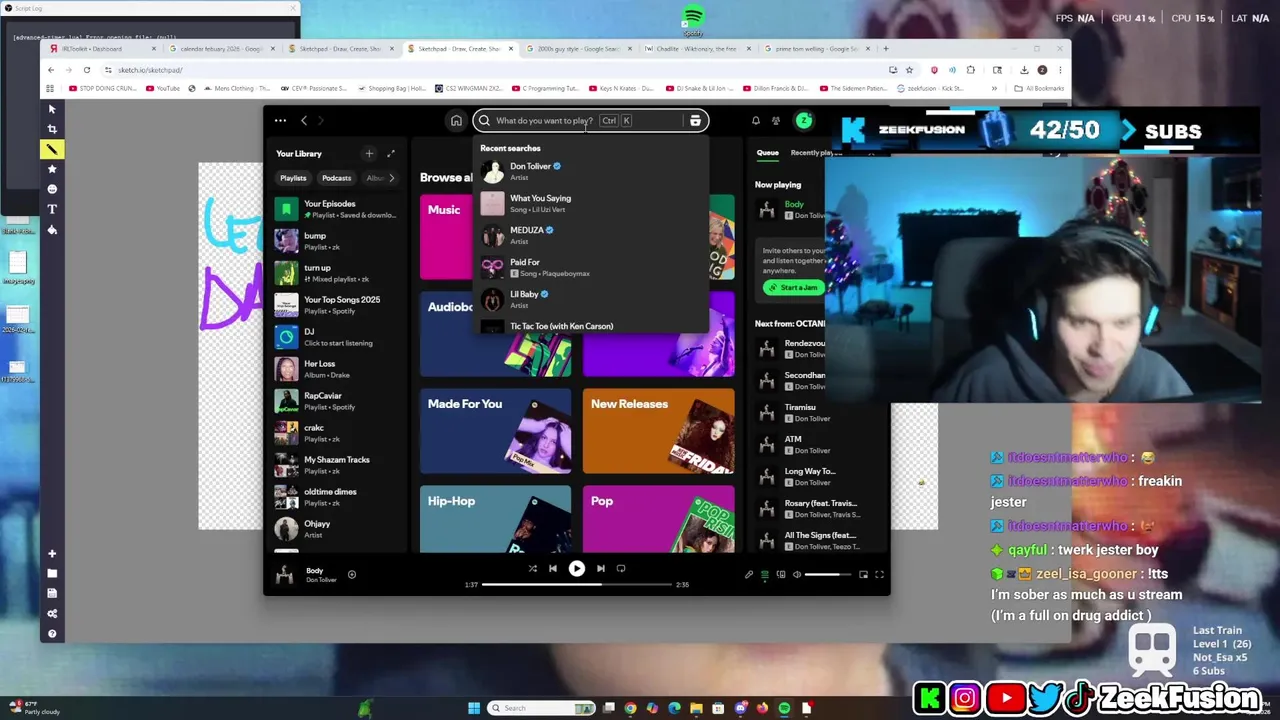
Task: Click the Windows taskbar Search box
Action: pyautogui.click(x=542, y=708)
